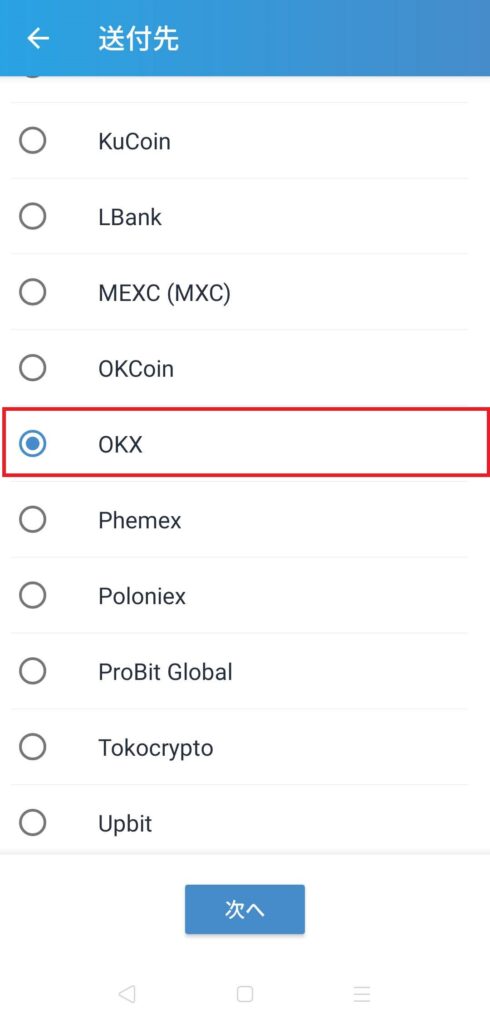Choose Phemex radio option
The height and width of the screenshot is (1024, 490).
tap(33, 519)
